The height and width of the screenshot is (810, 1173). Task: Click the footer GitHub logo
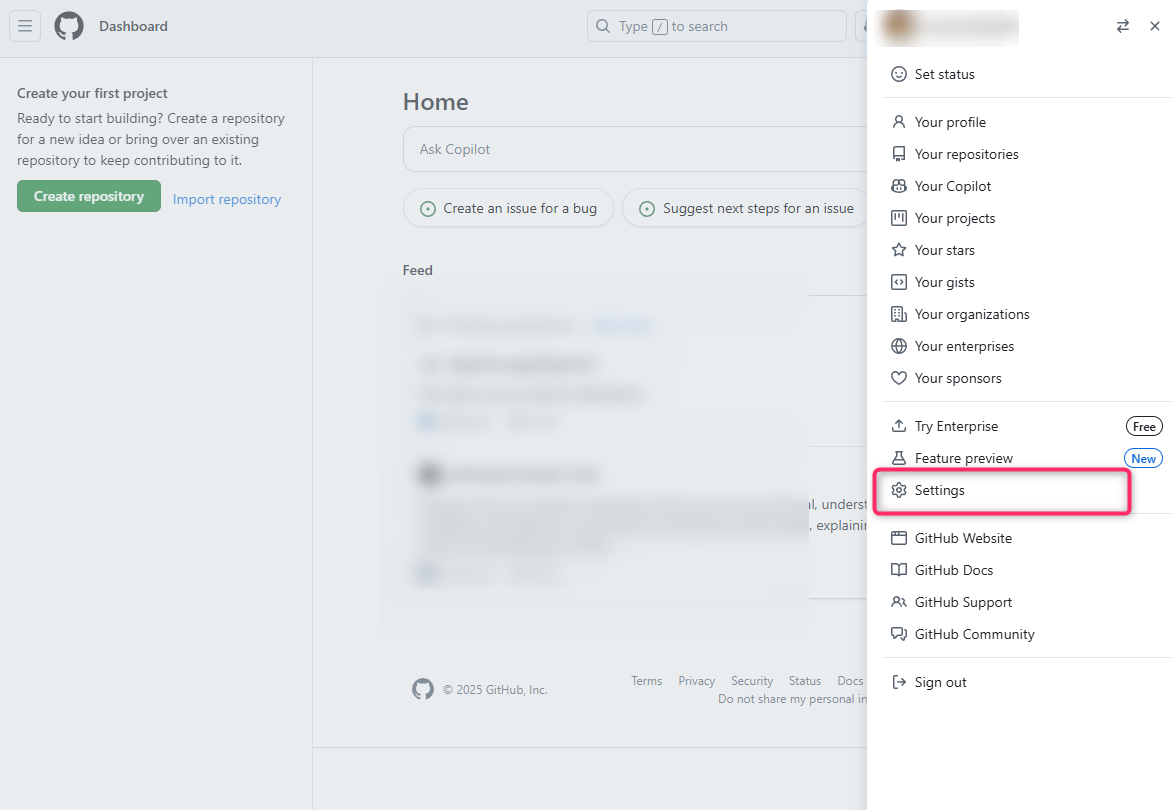423,690
